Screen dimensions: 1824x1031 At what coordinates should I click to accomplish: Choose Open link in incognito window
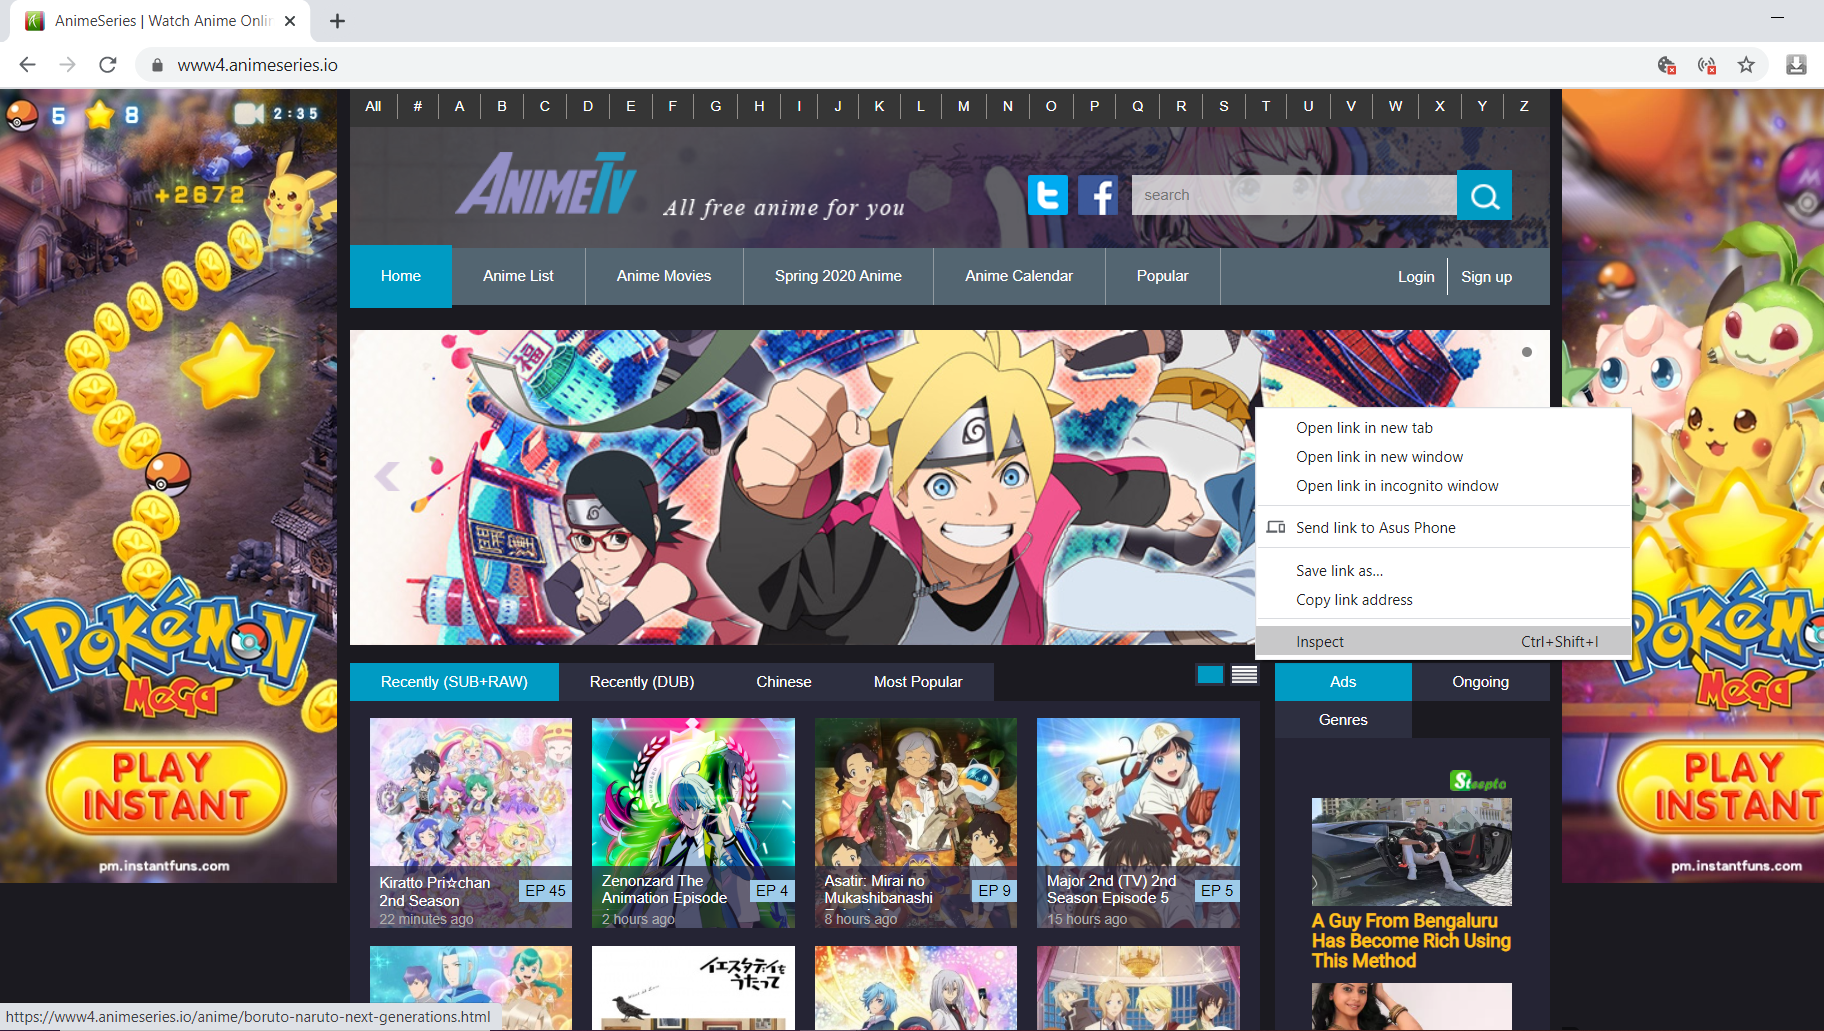(1443, 486)
